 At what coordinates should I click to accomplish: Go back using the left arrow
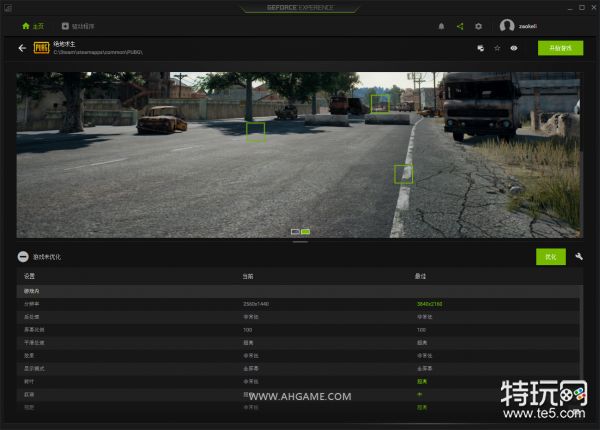22,48
